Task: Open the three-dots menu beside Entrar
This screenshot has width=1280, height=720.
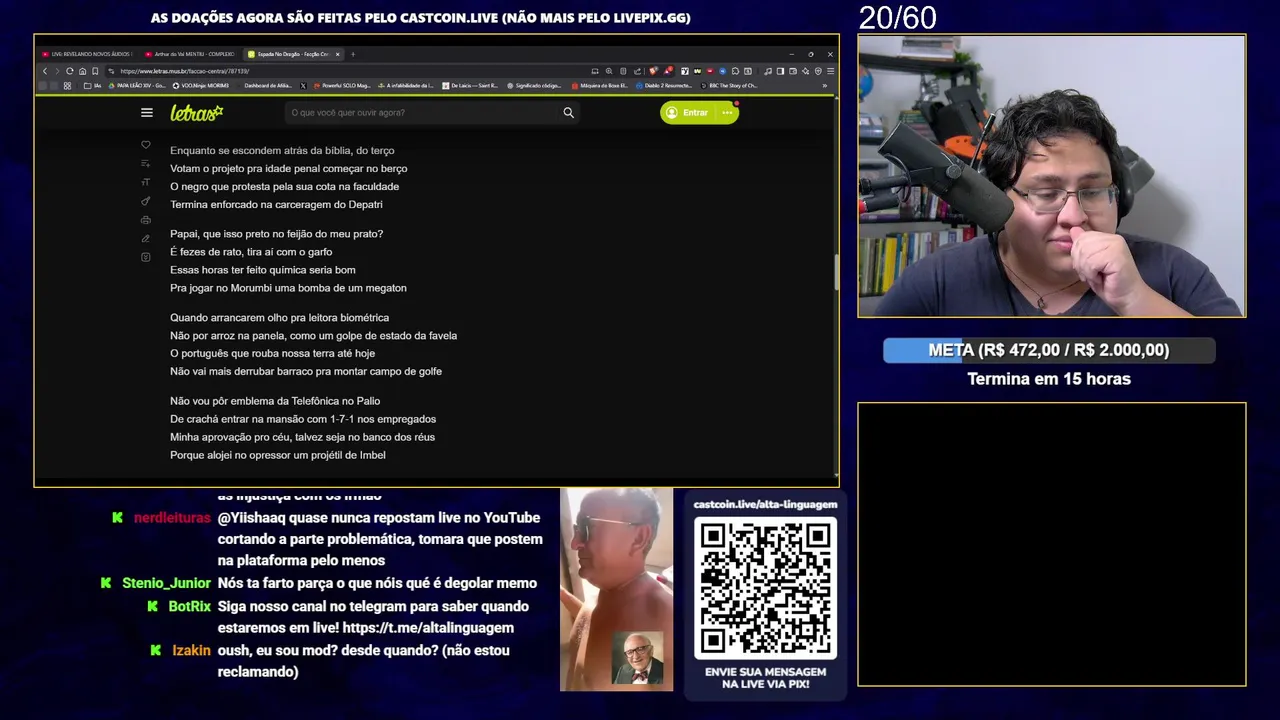Action: coord(727,113)
